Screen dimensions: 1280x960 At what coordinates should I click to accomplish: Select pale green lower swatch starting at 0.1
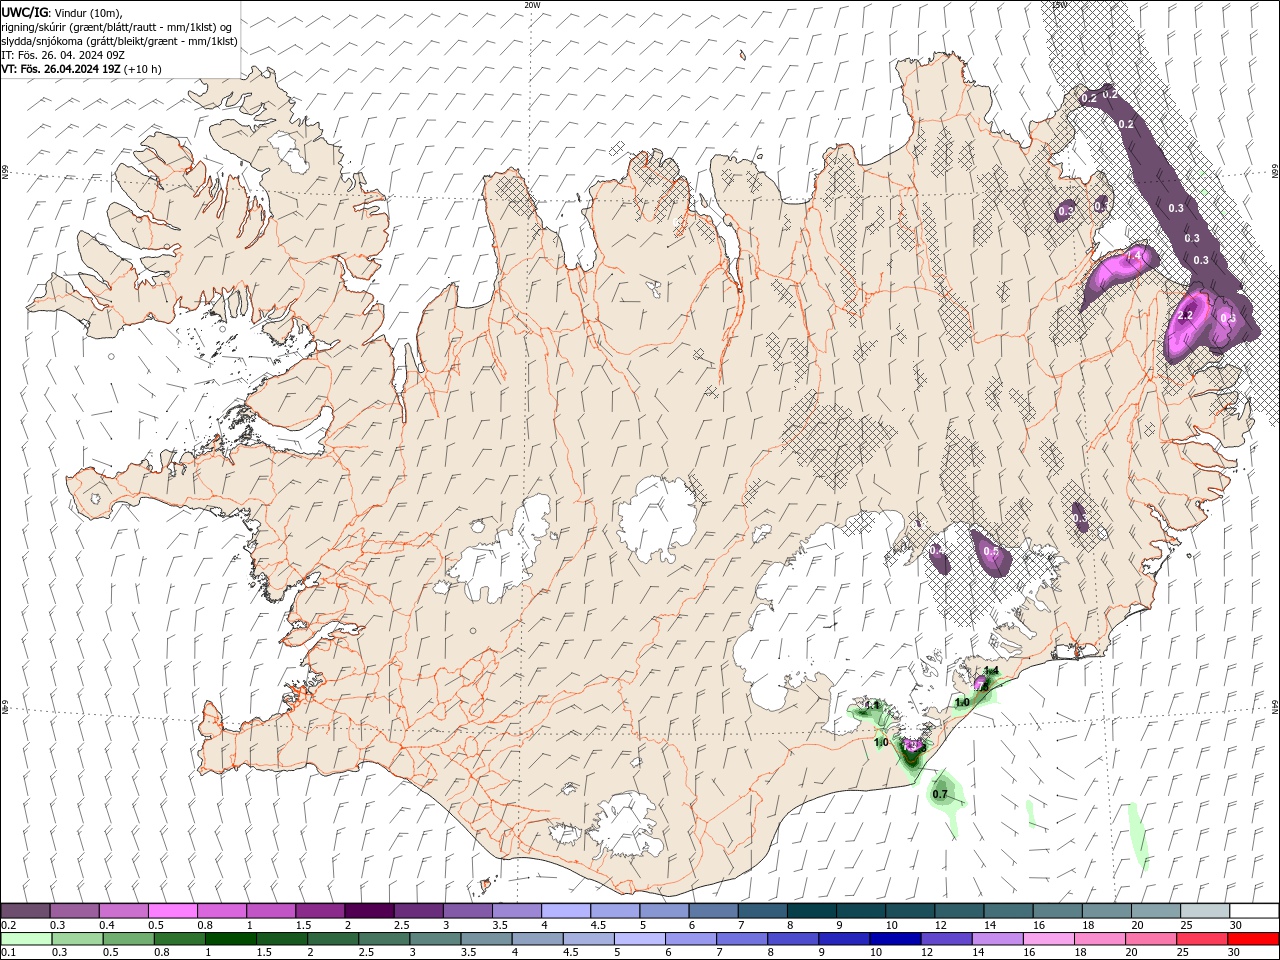(x=26, y=939)
